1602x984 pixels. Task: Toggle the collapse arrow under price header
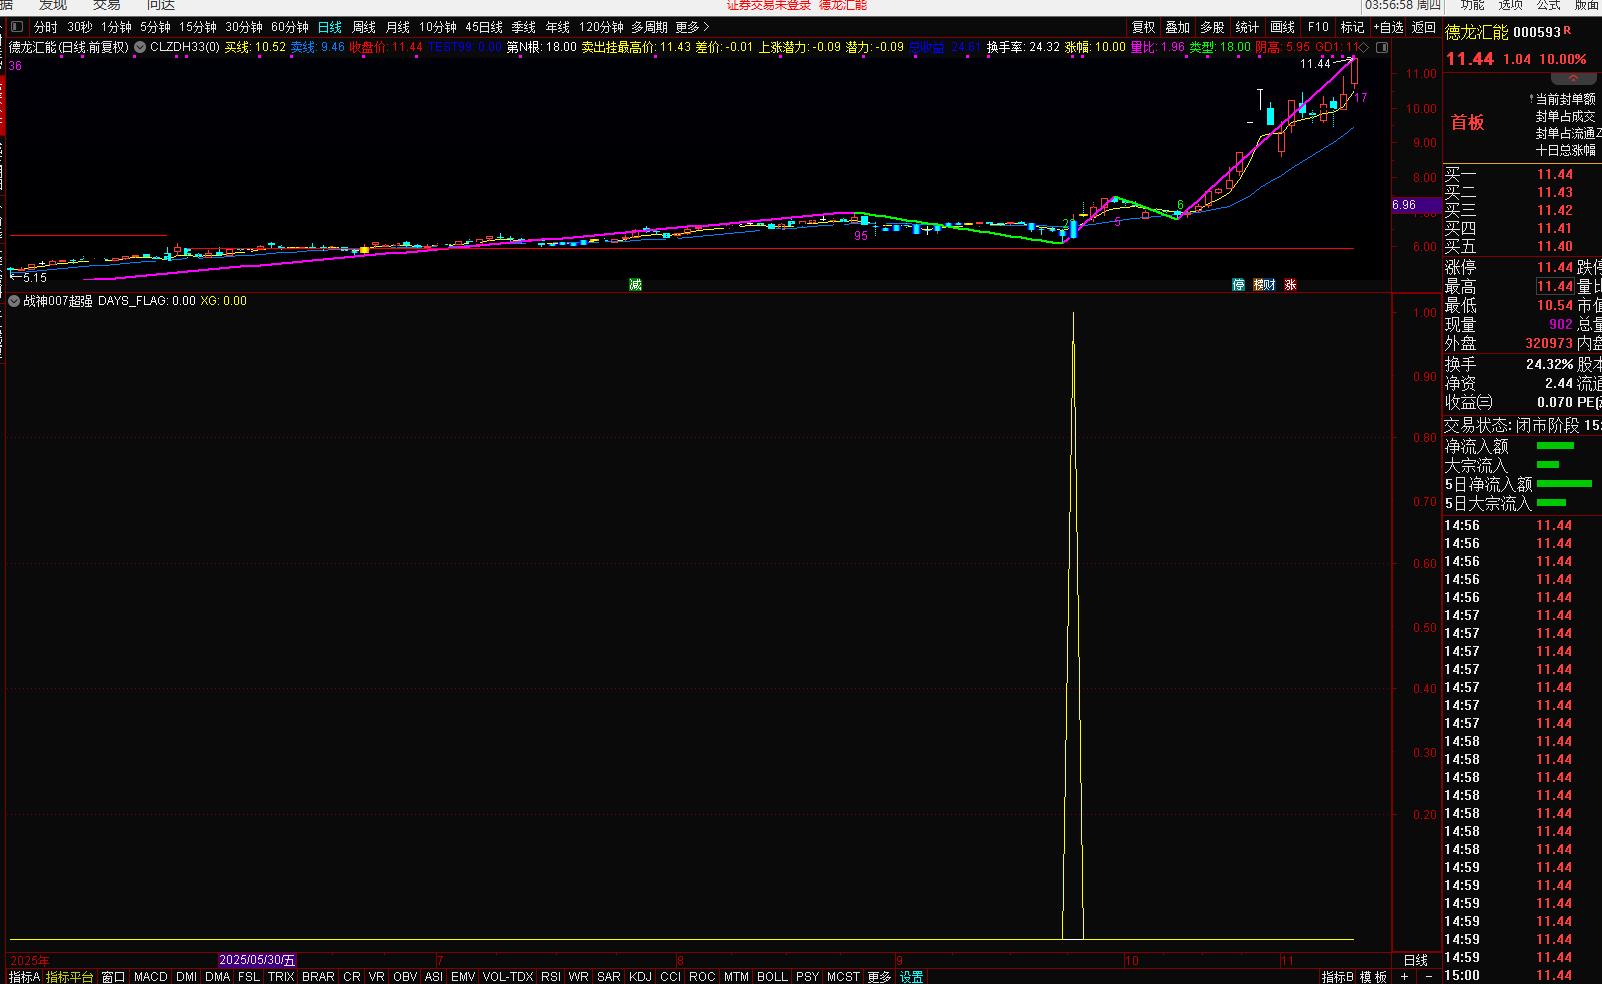click(x=1573, y=78)
